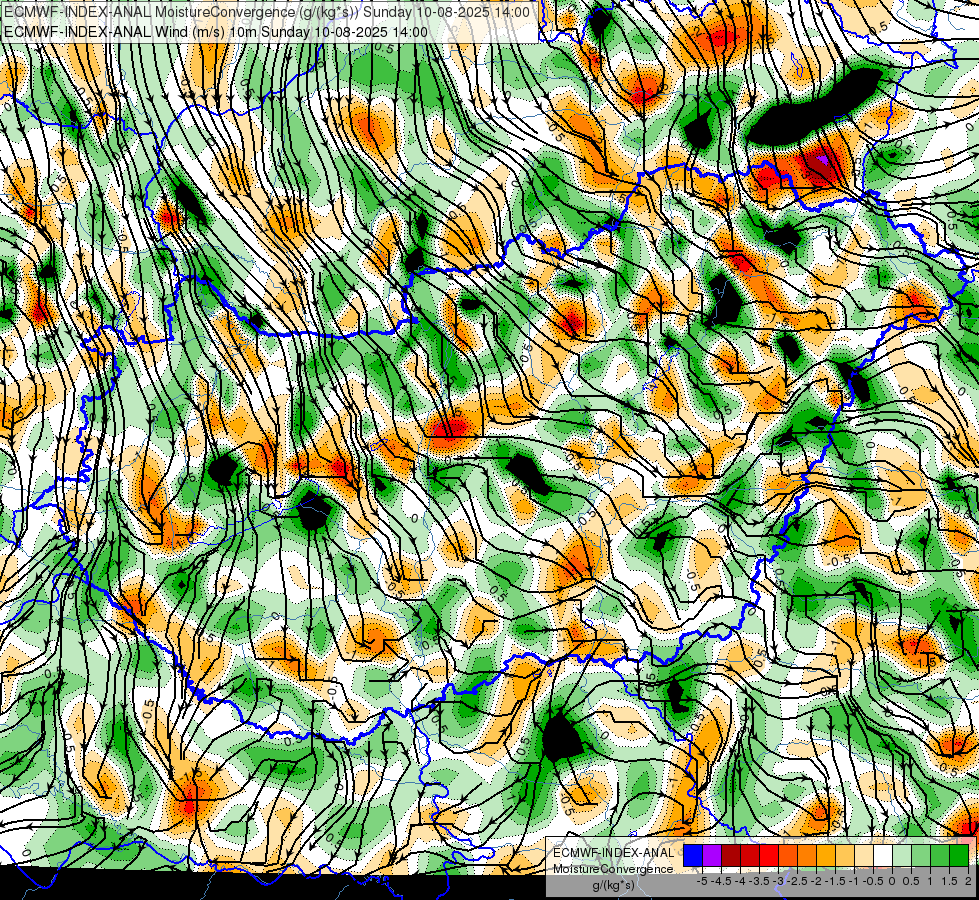Click the legend label 'ECMWF-INDEX-ANAL'
Screen dimensions: 979x900
coord(614,853)
